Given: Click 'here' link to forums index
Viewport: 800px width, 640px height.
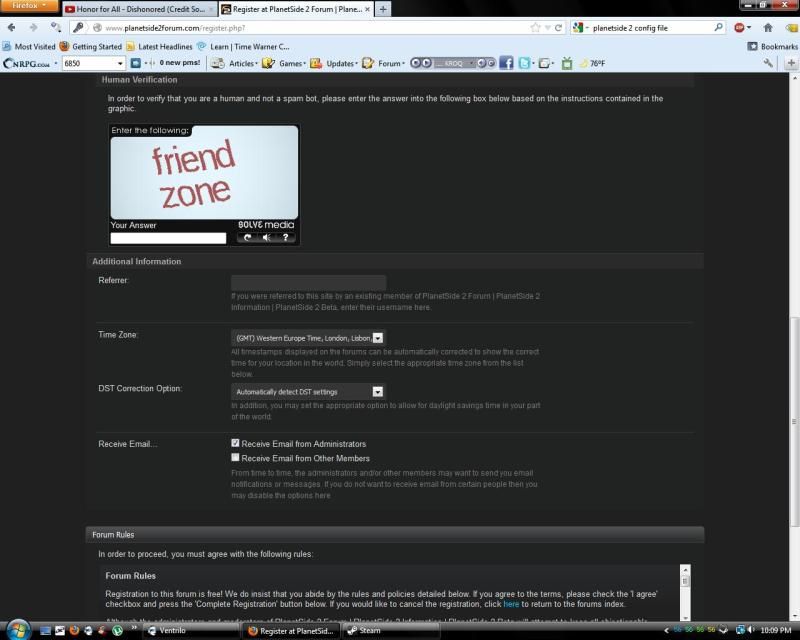Looking at the screenshot, I should (510, 604).
